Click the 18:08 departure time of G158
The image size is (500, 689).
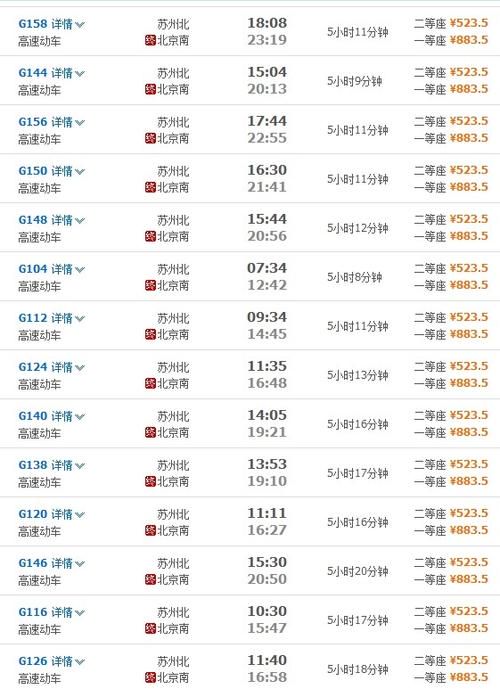click(x=267, y=23)
